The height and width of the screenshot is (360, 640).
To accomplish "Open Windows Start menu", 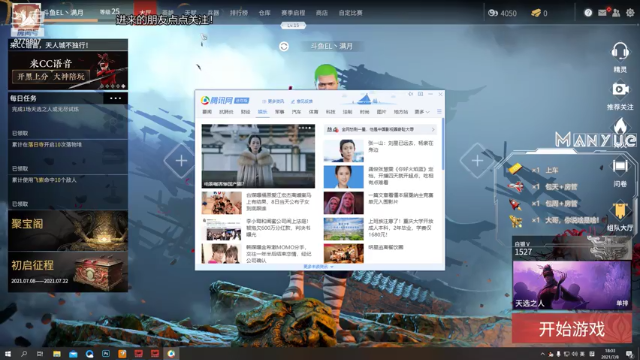I will pyautogui.click(x=8, y=353).
